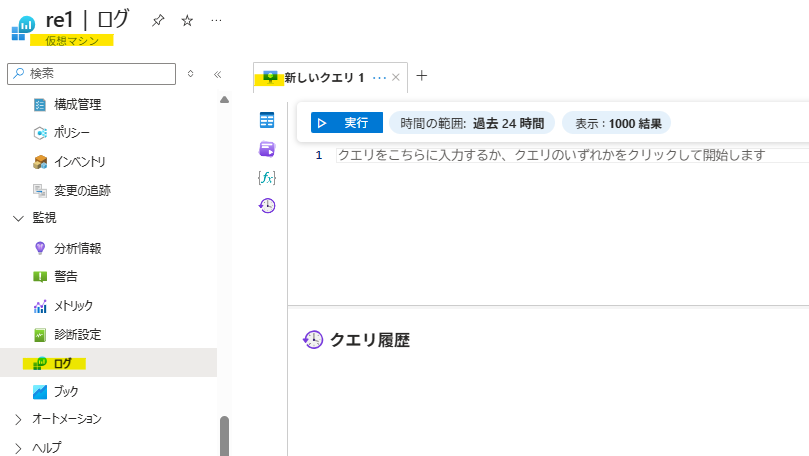This screenshot has width=809, height=456.
Task: Mark re1 as favorite with the star
Action: pyautogui.click(x=187, y=20)
